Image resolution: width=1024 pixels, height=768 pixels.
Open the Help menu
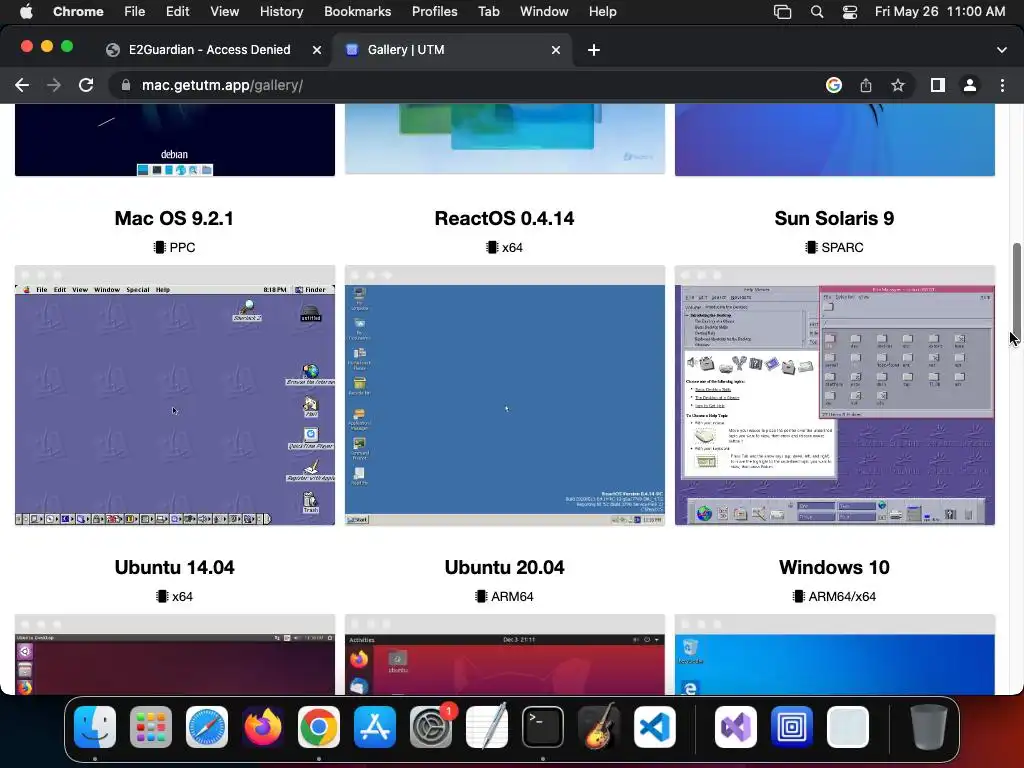coord(602,12)
